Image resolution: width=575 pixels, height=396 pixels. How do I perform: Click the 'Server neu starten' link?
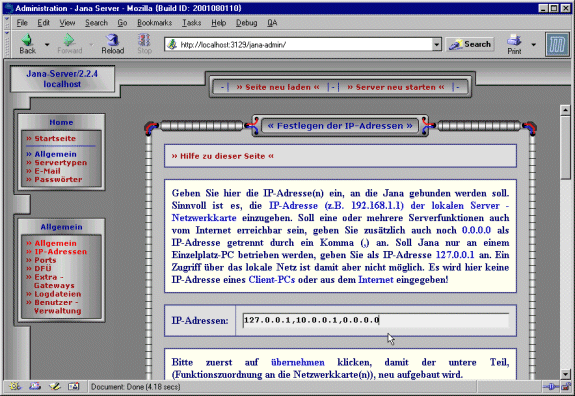[396, 87]
